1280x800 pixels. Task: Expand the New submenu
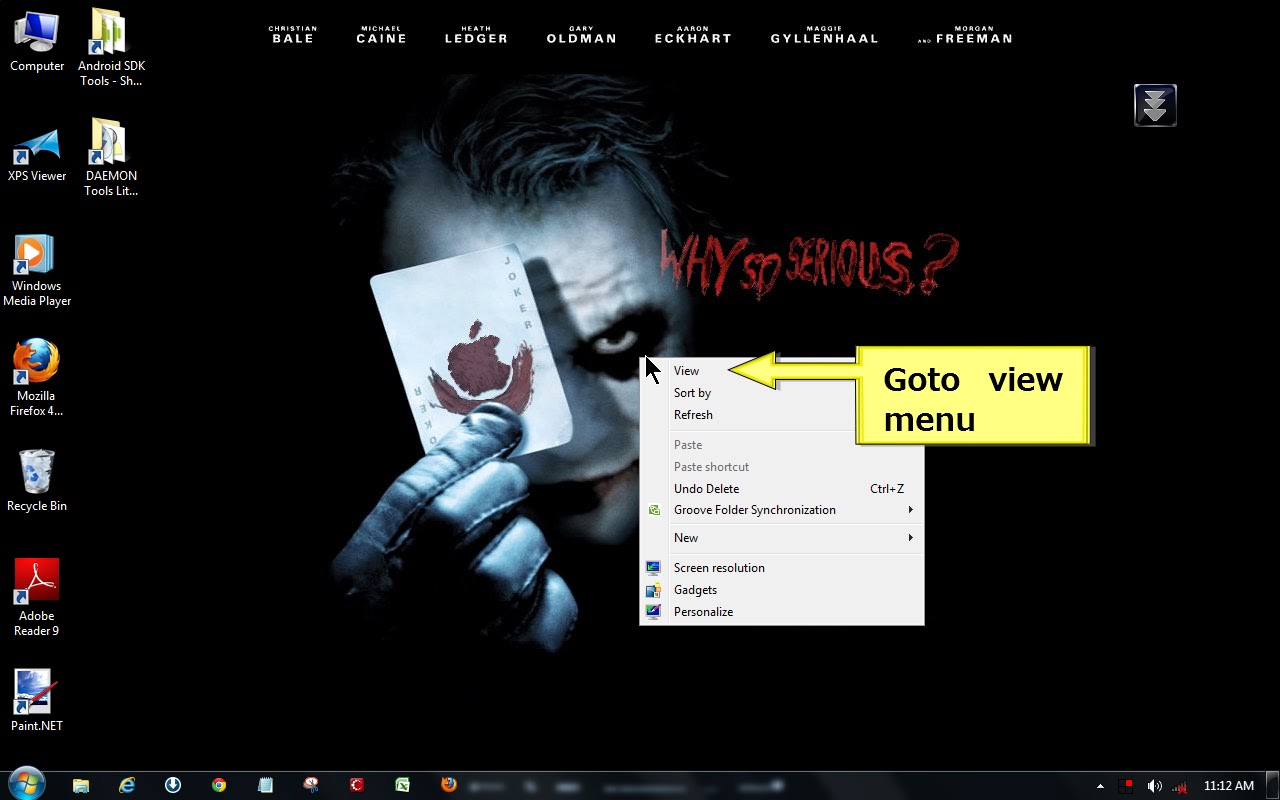[686, 538]
